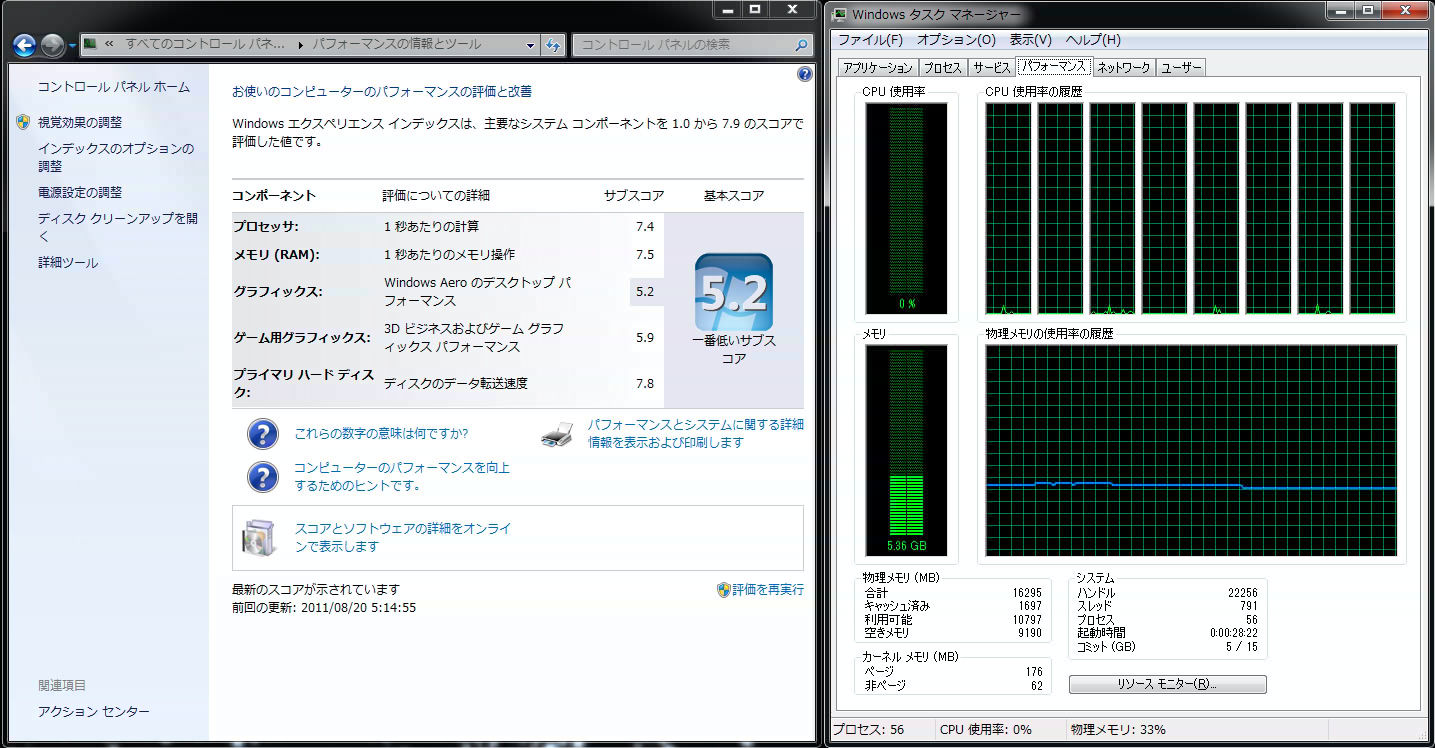
Task: Click リソース モニター(R)... button
Action: point(1167,685)
